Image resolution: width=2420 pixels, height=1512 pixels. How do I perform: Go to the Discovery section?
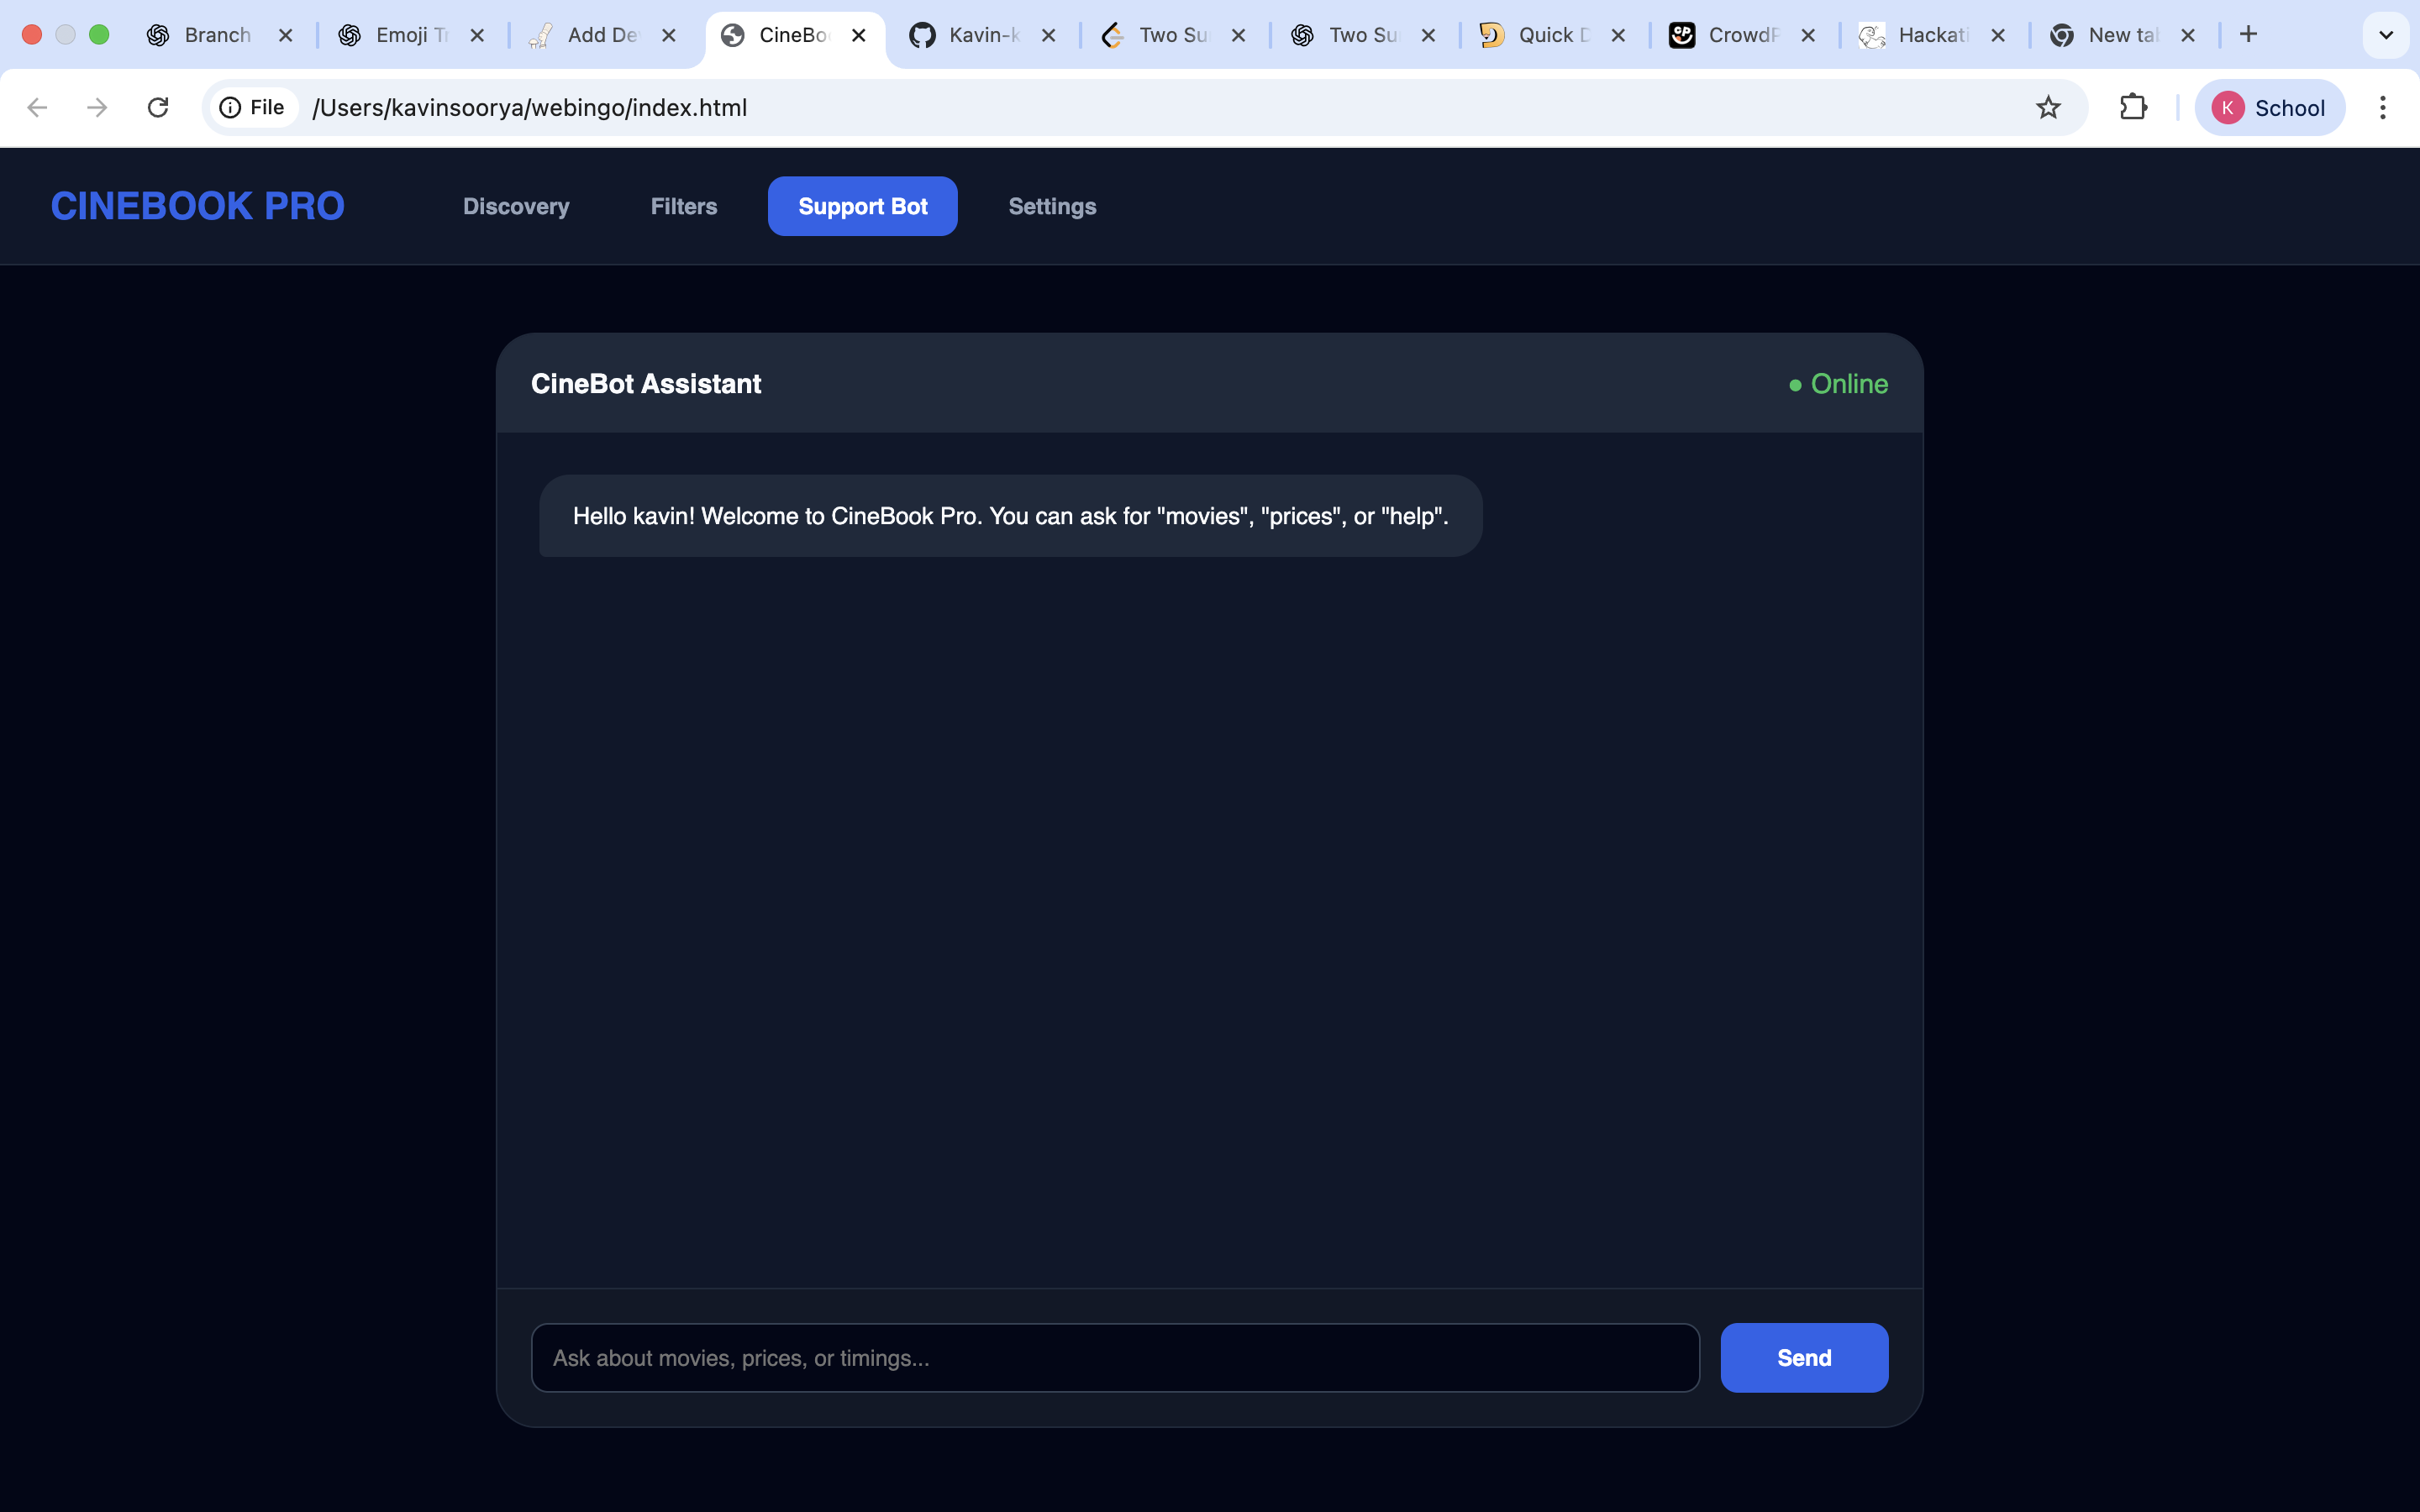pyautogui.click(x=516, y=206)
